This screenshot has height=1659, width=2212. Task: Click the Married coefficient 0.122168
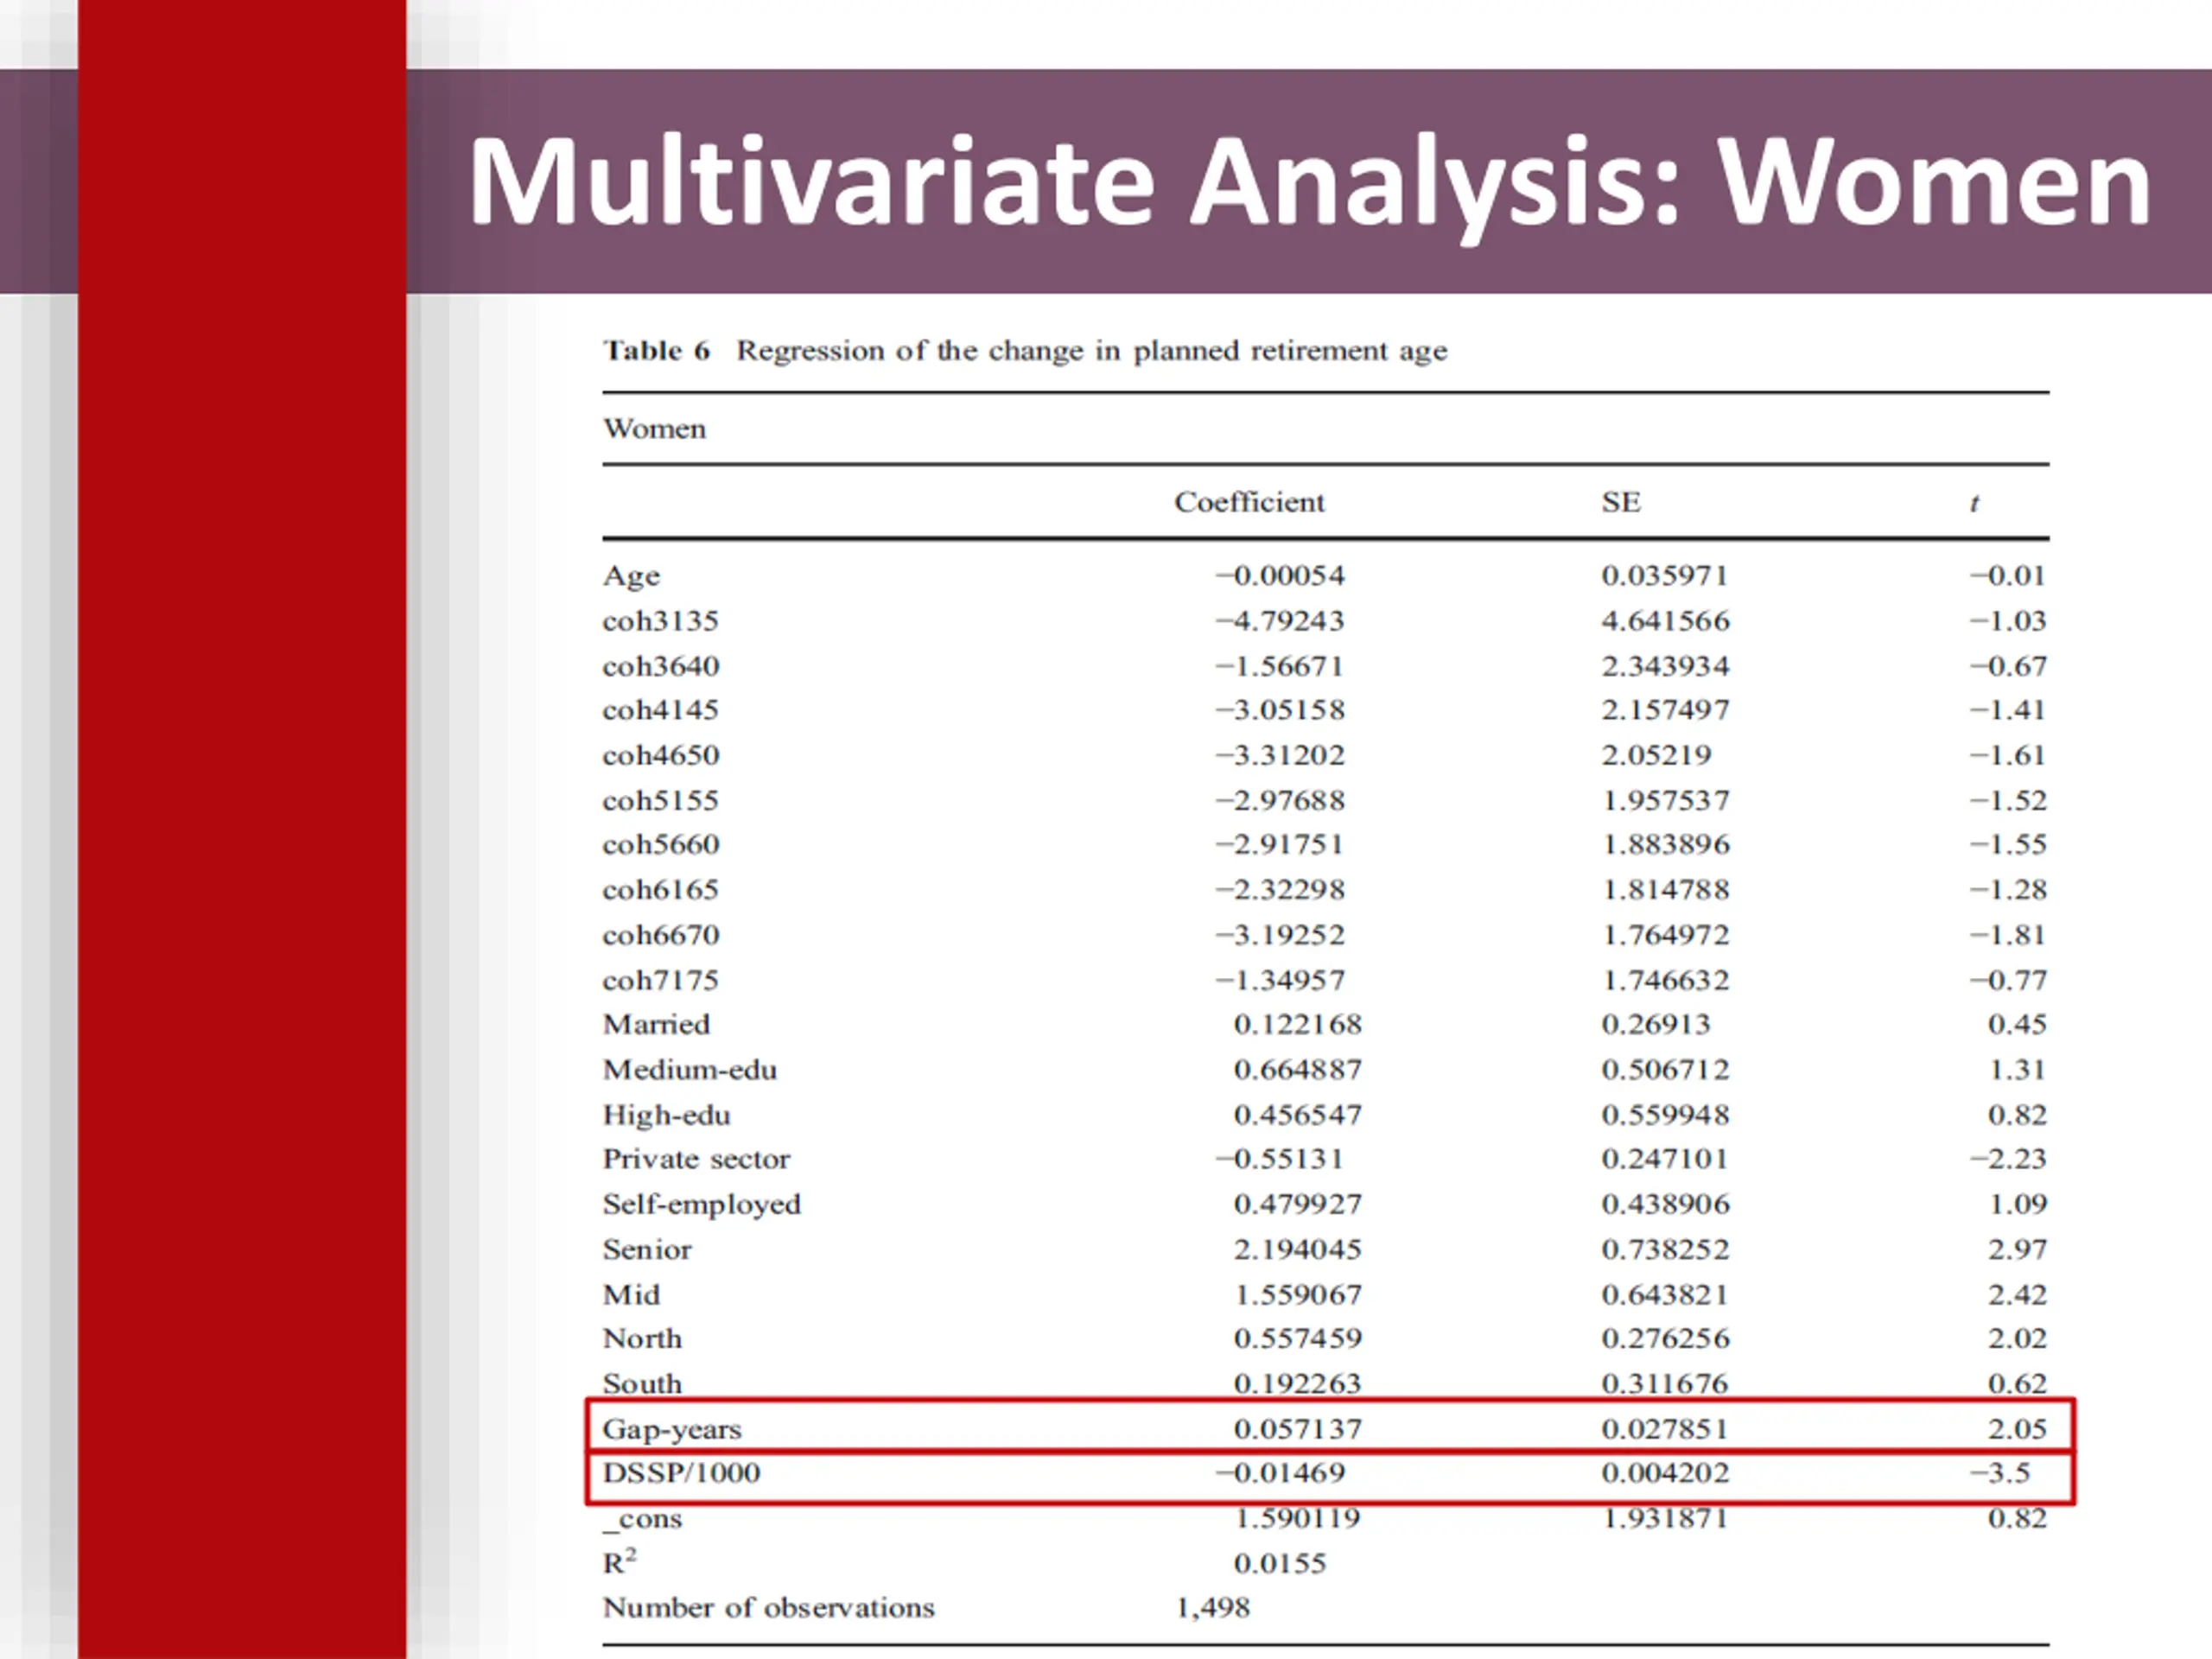tap(1297, 1024)
